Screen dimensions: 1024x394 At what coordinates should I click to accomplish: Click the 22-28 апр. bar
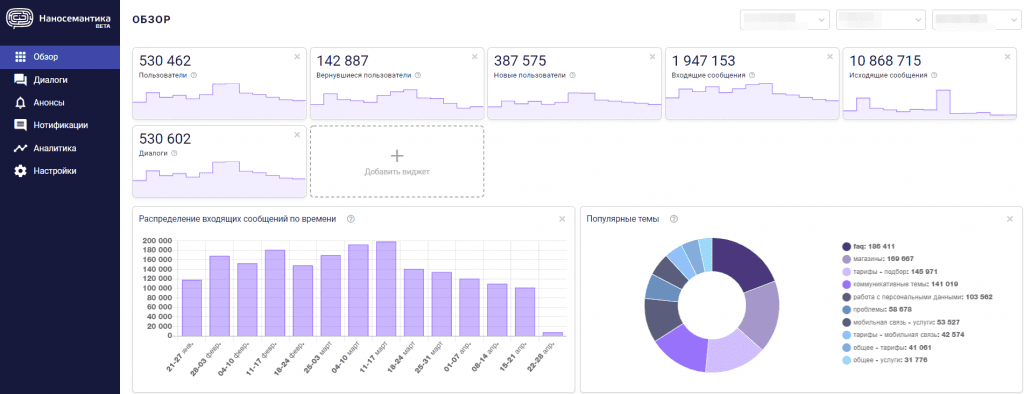tap(552, 334)
